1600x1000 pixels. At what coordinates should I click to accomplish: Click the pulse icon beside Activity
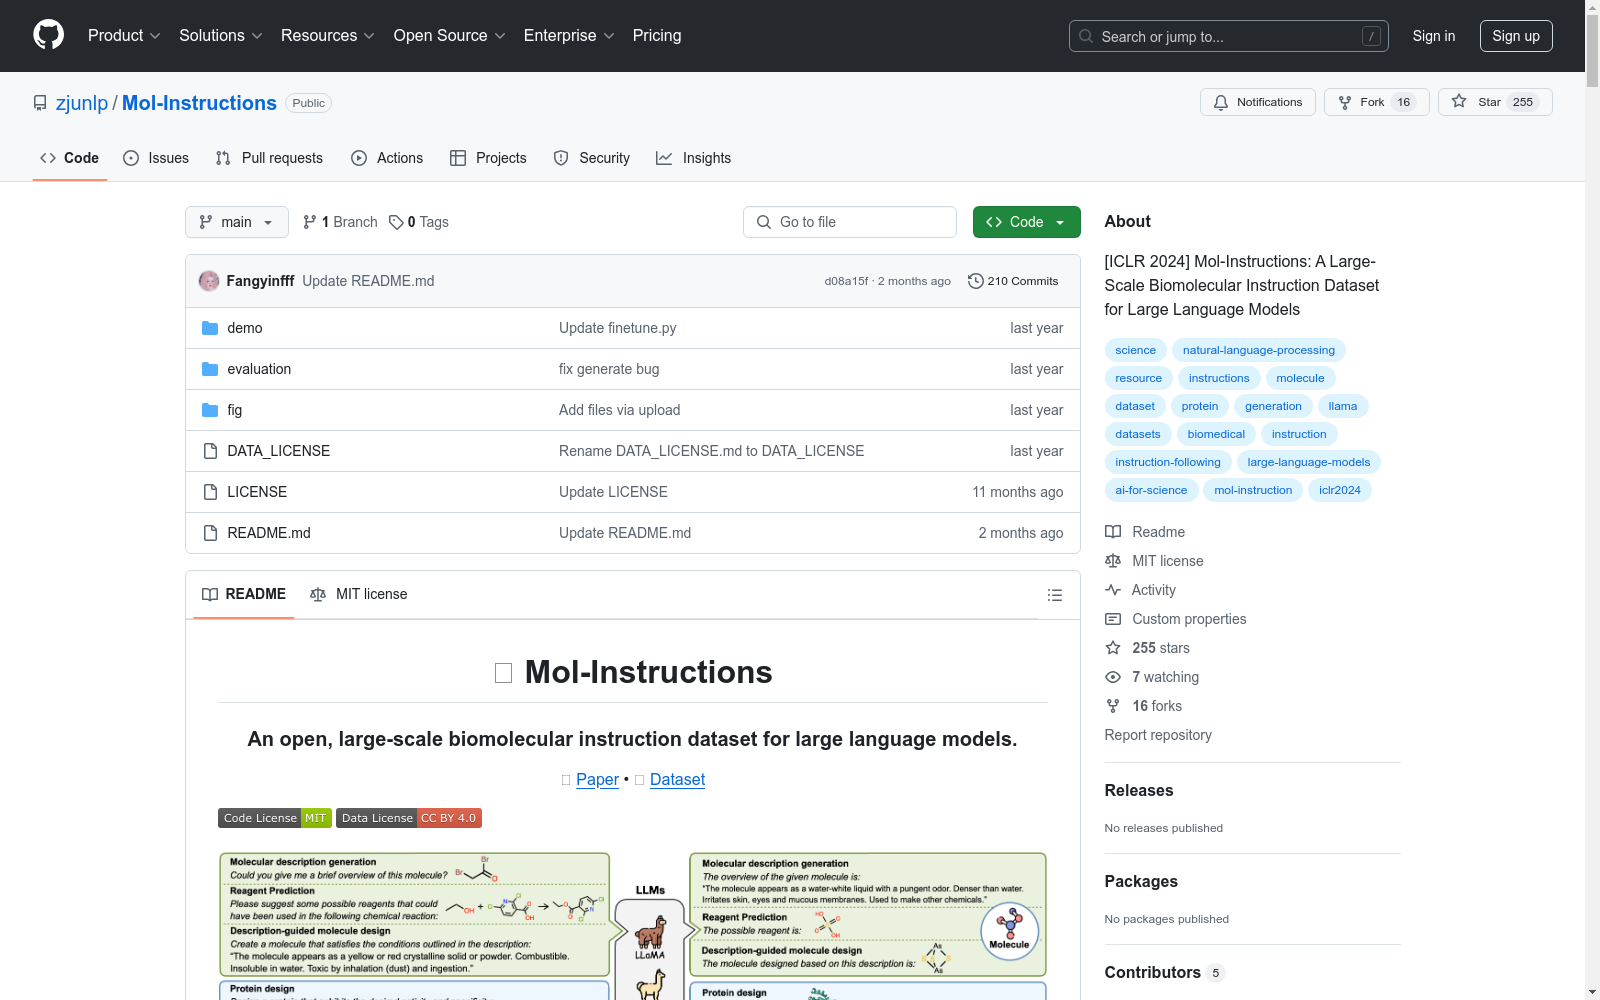pos(1113,590)
